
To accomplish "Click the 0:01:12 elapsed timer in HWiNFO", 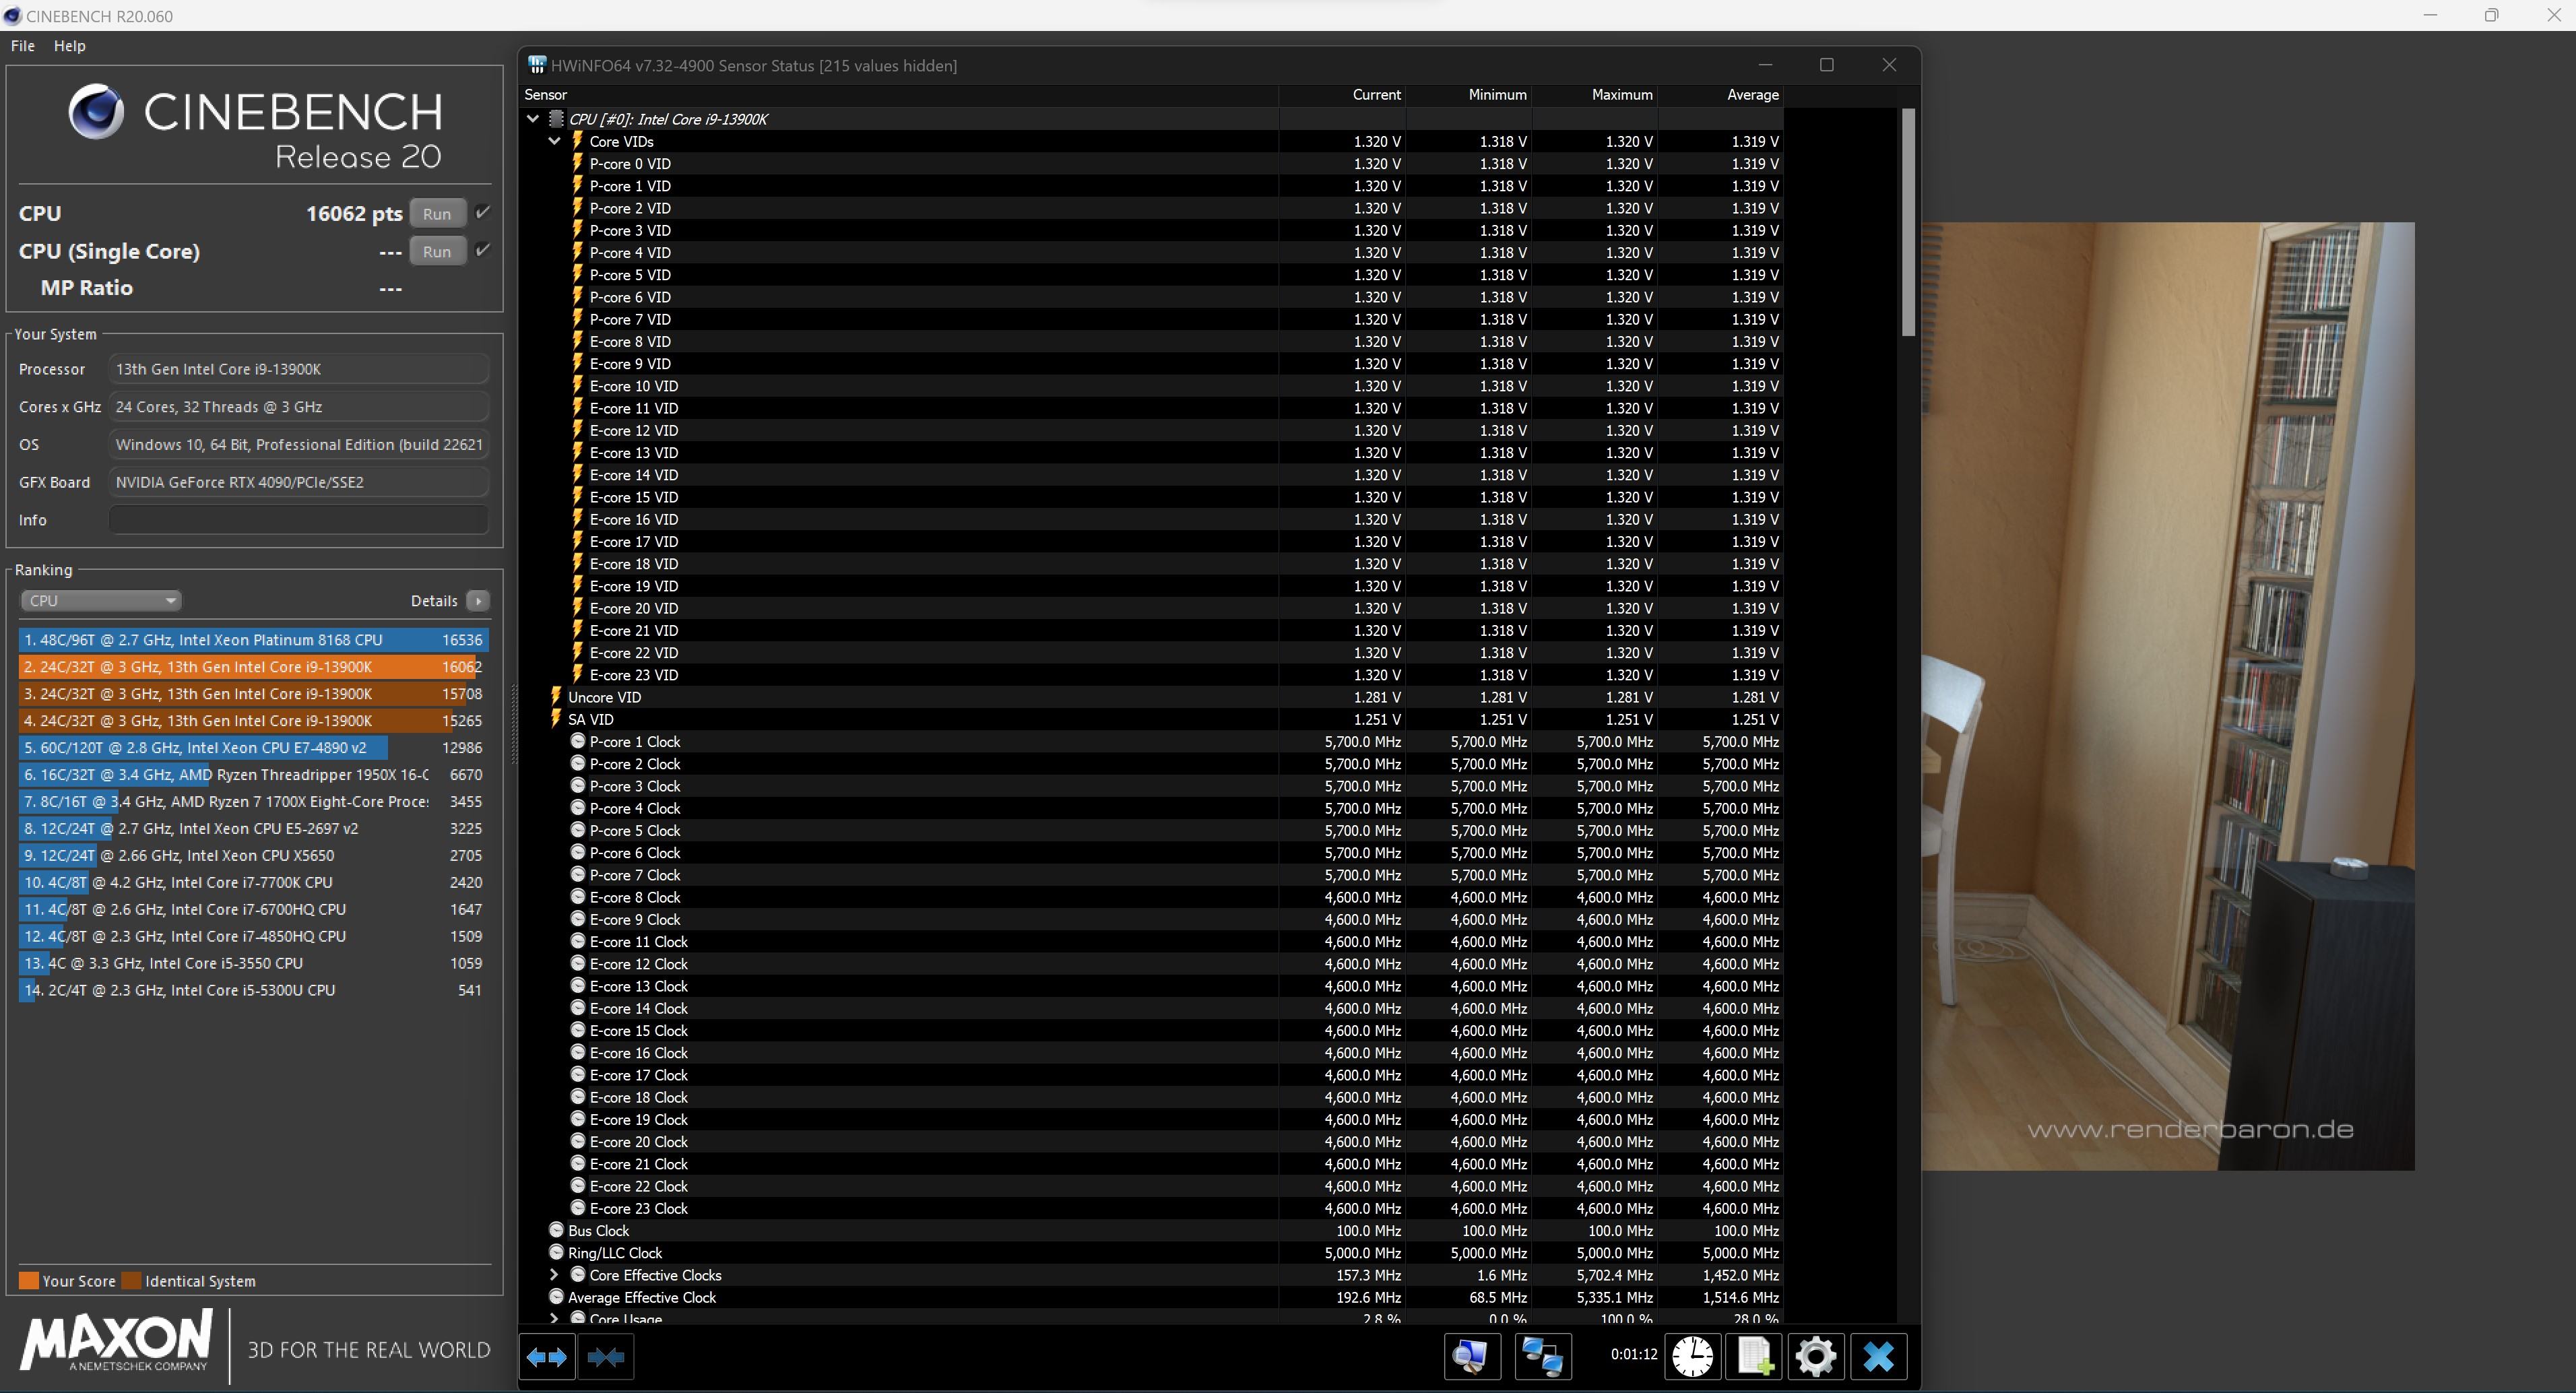I will pos(1633,1354).
